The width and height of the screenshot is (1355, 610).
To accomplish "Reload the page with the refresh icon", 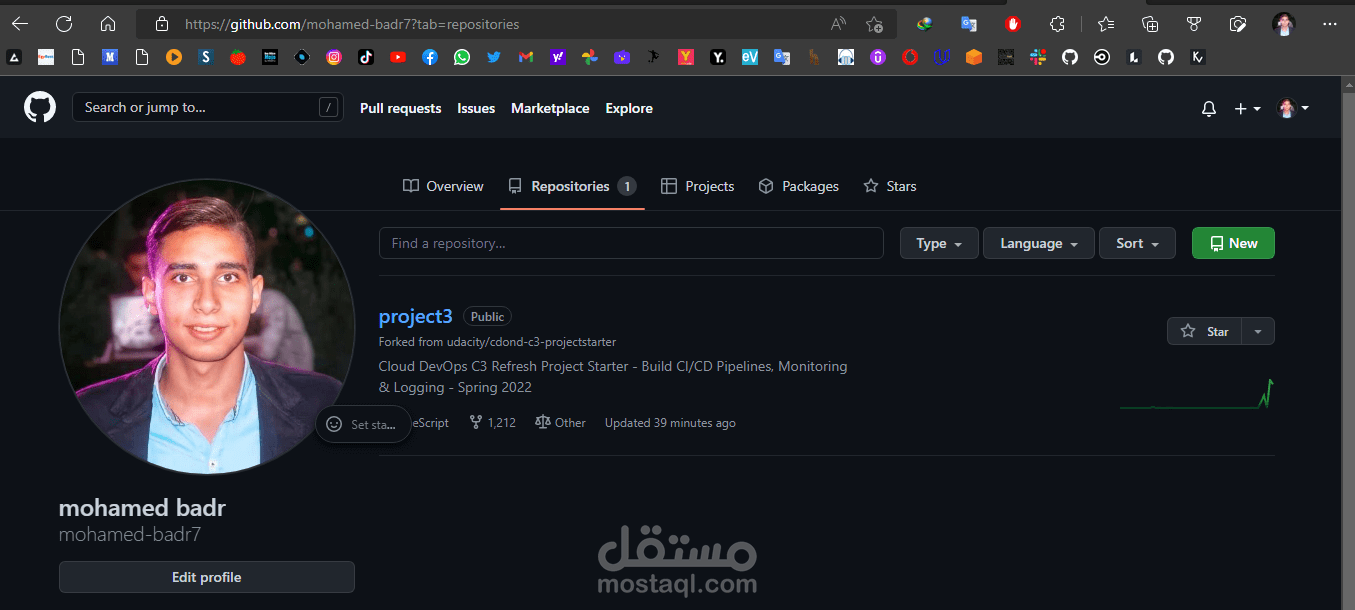I will [x=64, y=24].
